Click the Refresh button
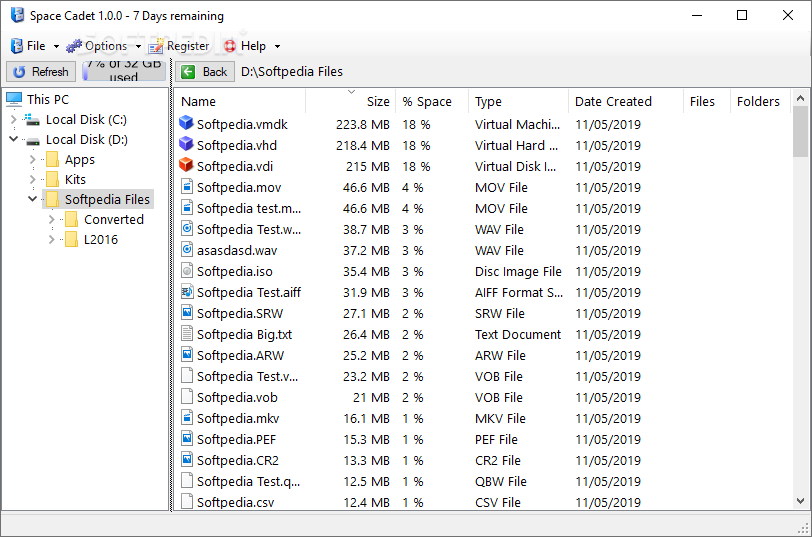This screenshot has height=537, width=812. (x=41, y=71)
